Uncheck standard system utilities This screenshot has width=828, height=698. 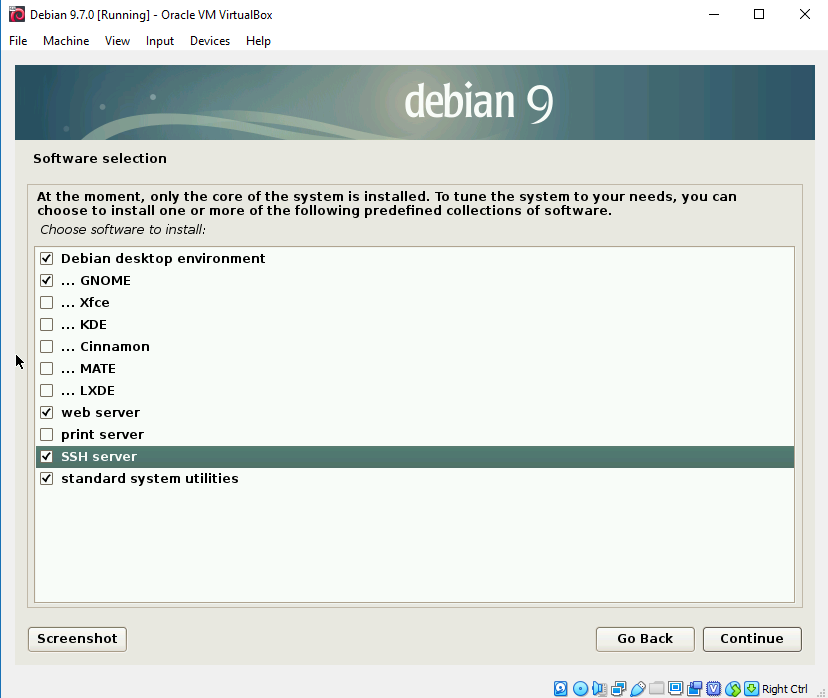click(46, 478)
